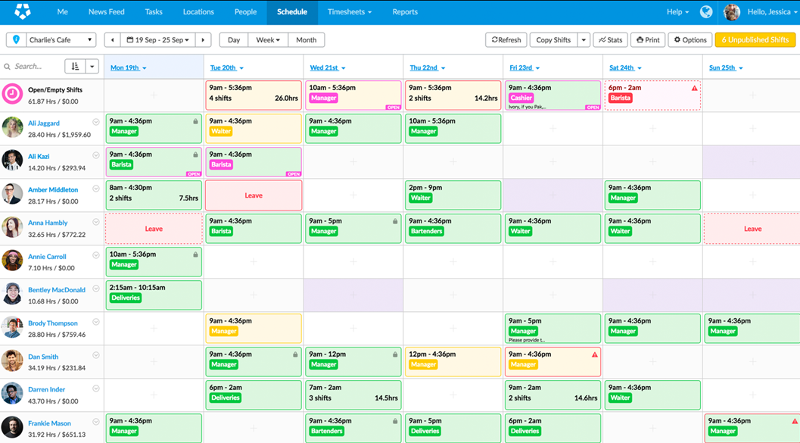
Task: Click the pink Open/Empty Shifts clock icon
Action: coord(13,93)
